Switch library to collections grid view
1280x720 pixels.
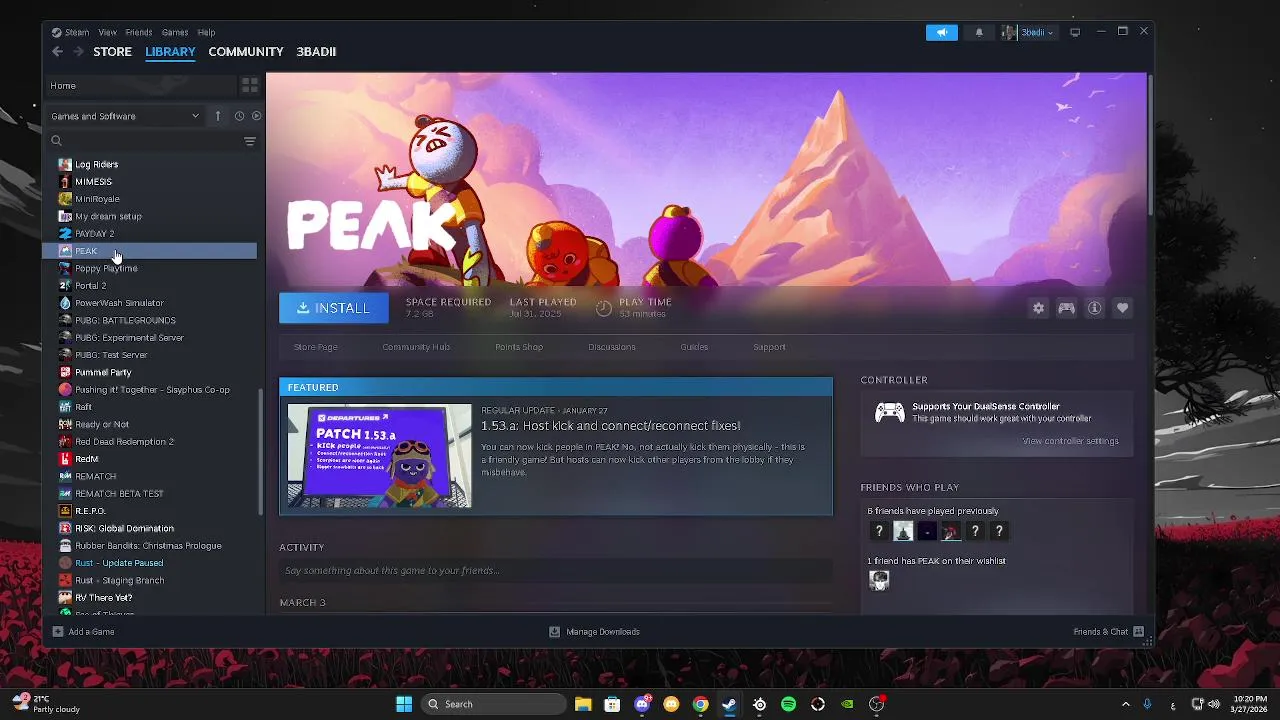(x=249, y=86)
